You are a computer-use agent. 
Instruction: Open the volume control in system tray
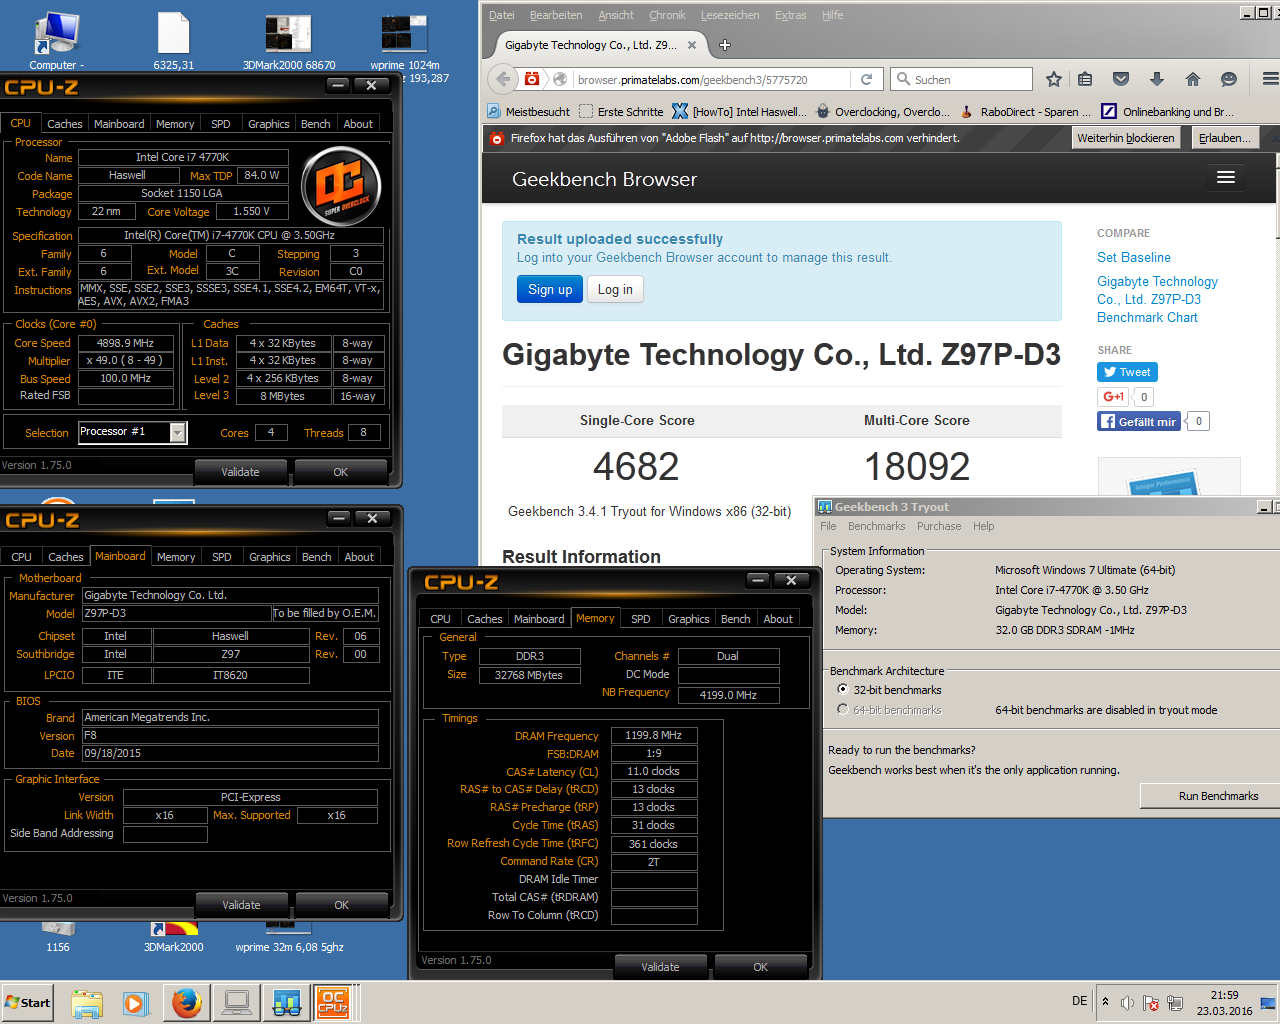(1127, 1003)
